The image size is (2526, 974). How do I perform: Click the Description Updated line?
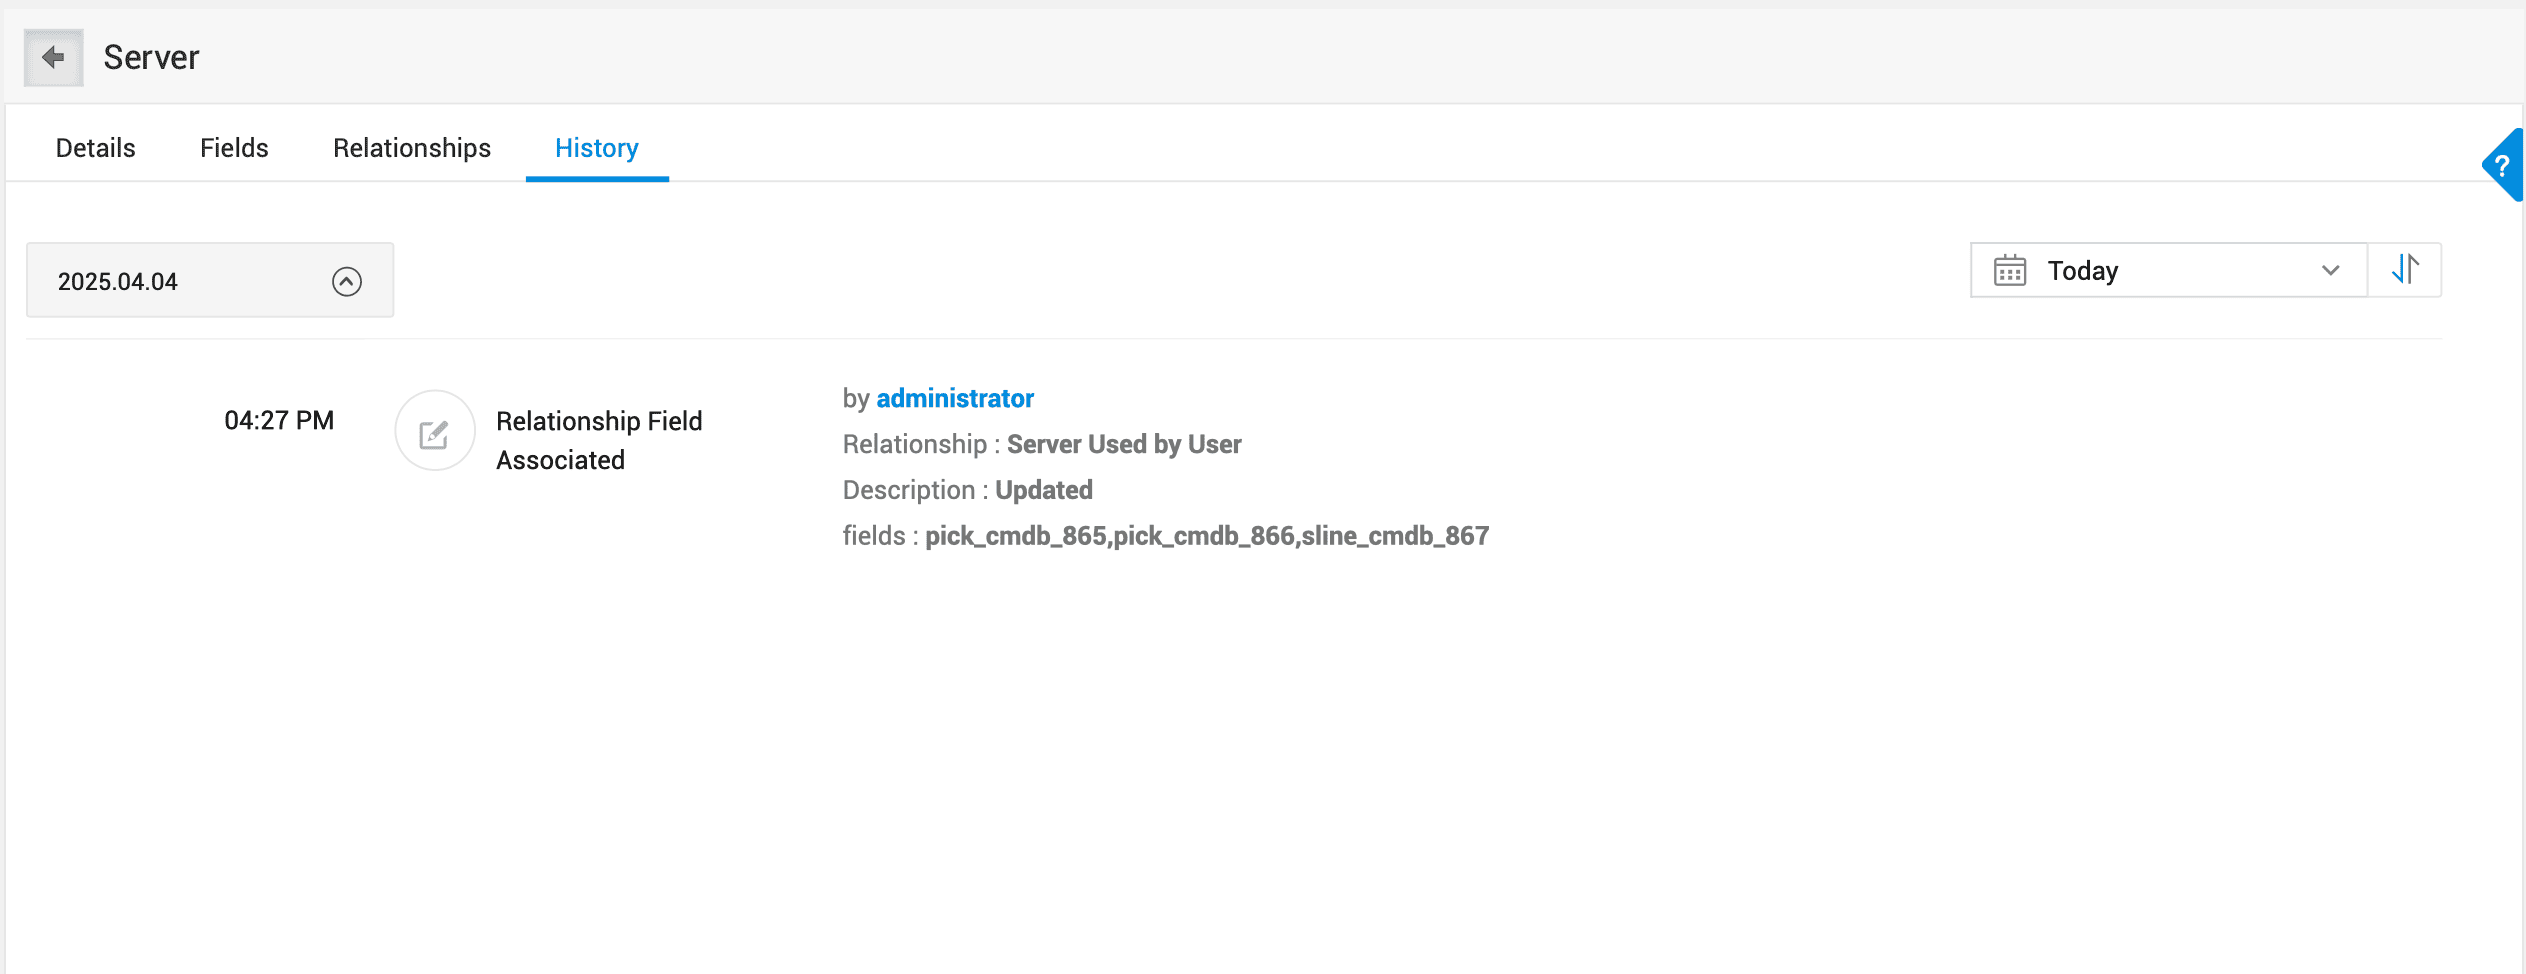click(967, 491)
